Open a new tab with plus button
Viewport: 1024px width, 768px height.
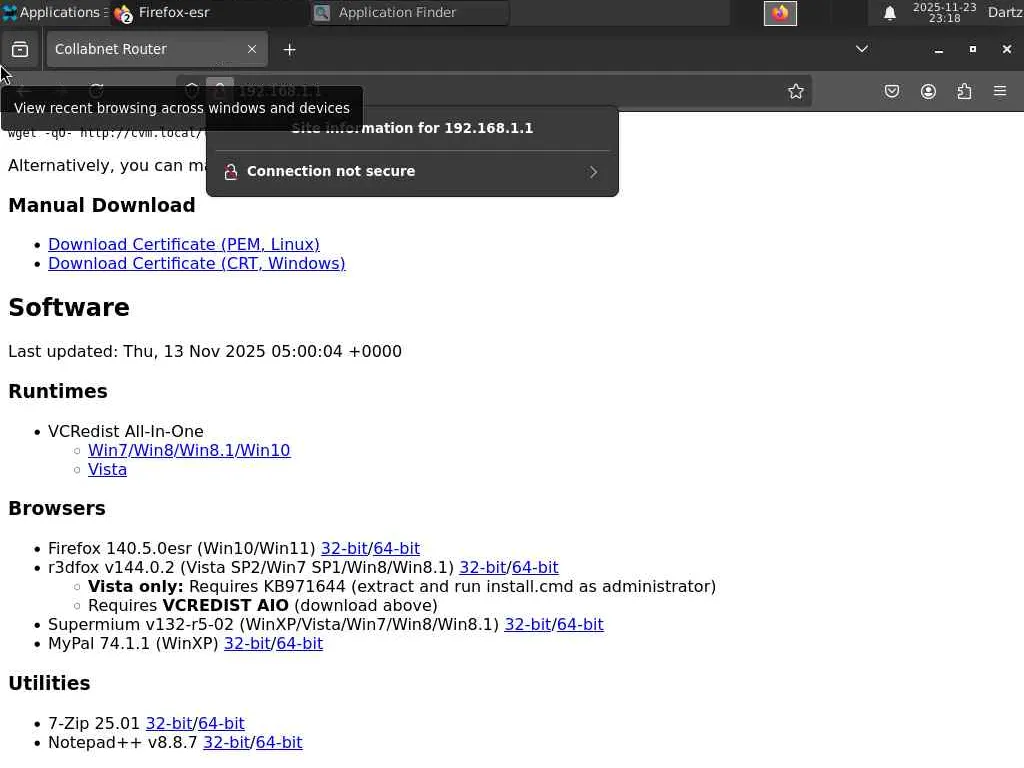pos(289,50)
